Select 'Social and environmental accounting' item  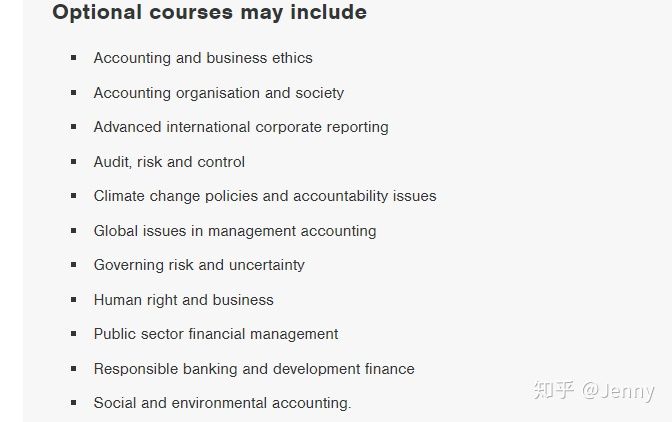point(222,403)
